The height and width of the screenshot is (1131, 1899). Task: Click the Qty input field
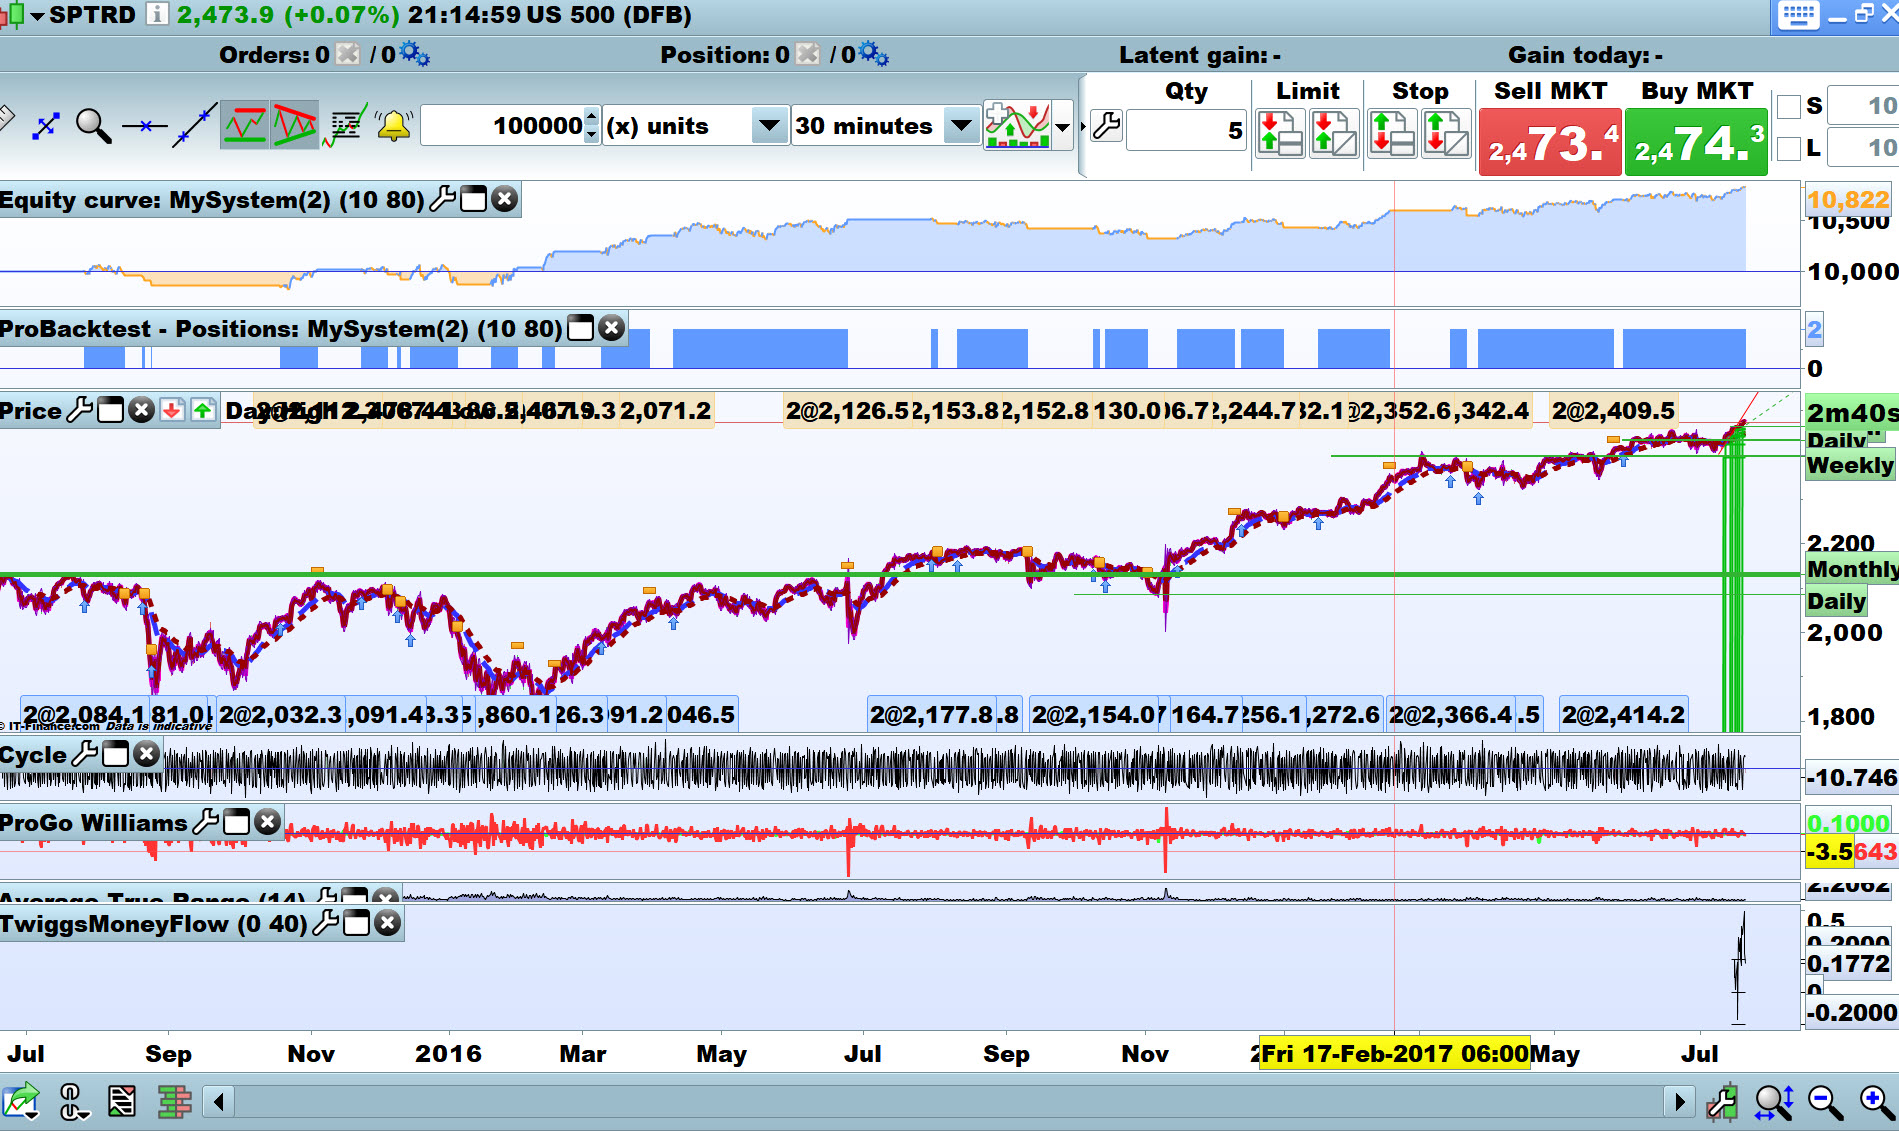(1187, 131)
